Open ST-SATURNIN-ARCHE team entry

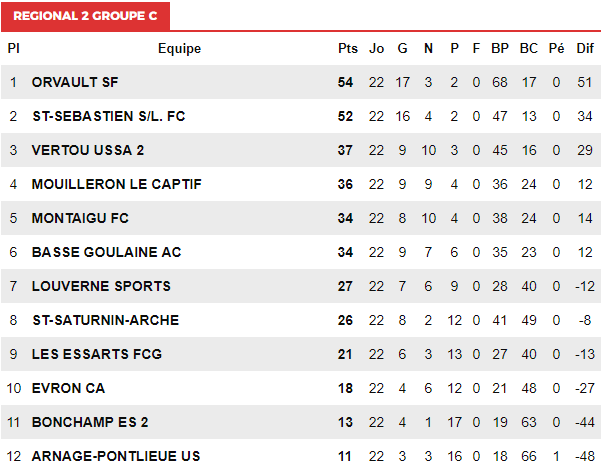pos(106,320)
